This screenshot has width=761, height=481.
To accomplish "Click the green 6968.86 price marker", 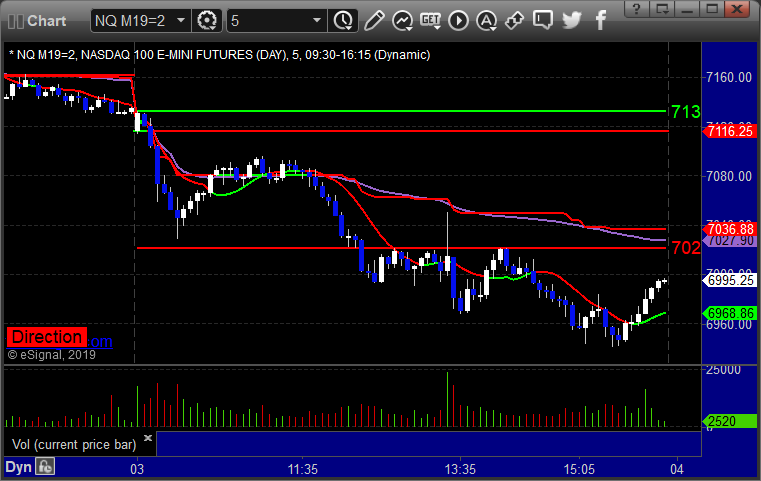I will 729,313.
